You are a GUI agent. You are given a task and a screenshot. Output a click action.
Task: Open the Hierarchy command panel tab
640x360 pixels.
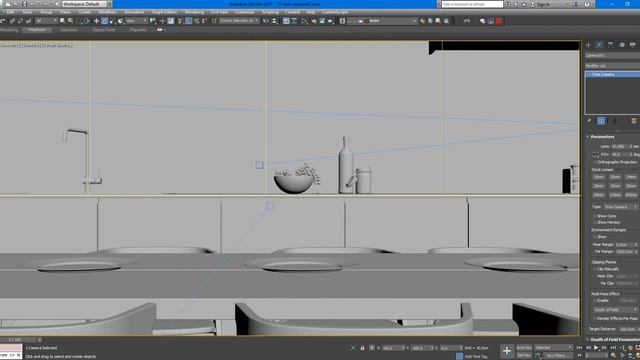click(x=610, y=45)
